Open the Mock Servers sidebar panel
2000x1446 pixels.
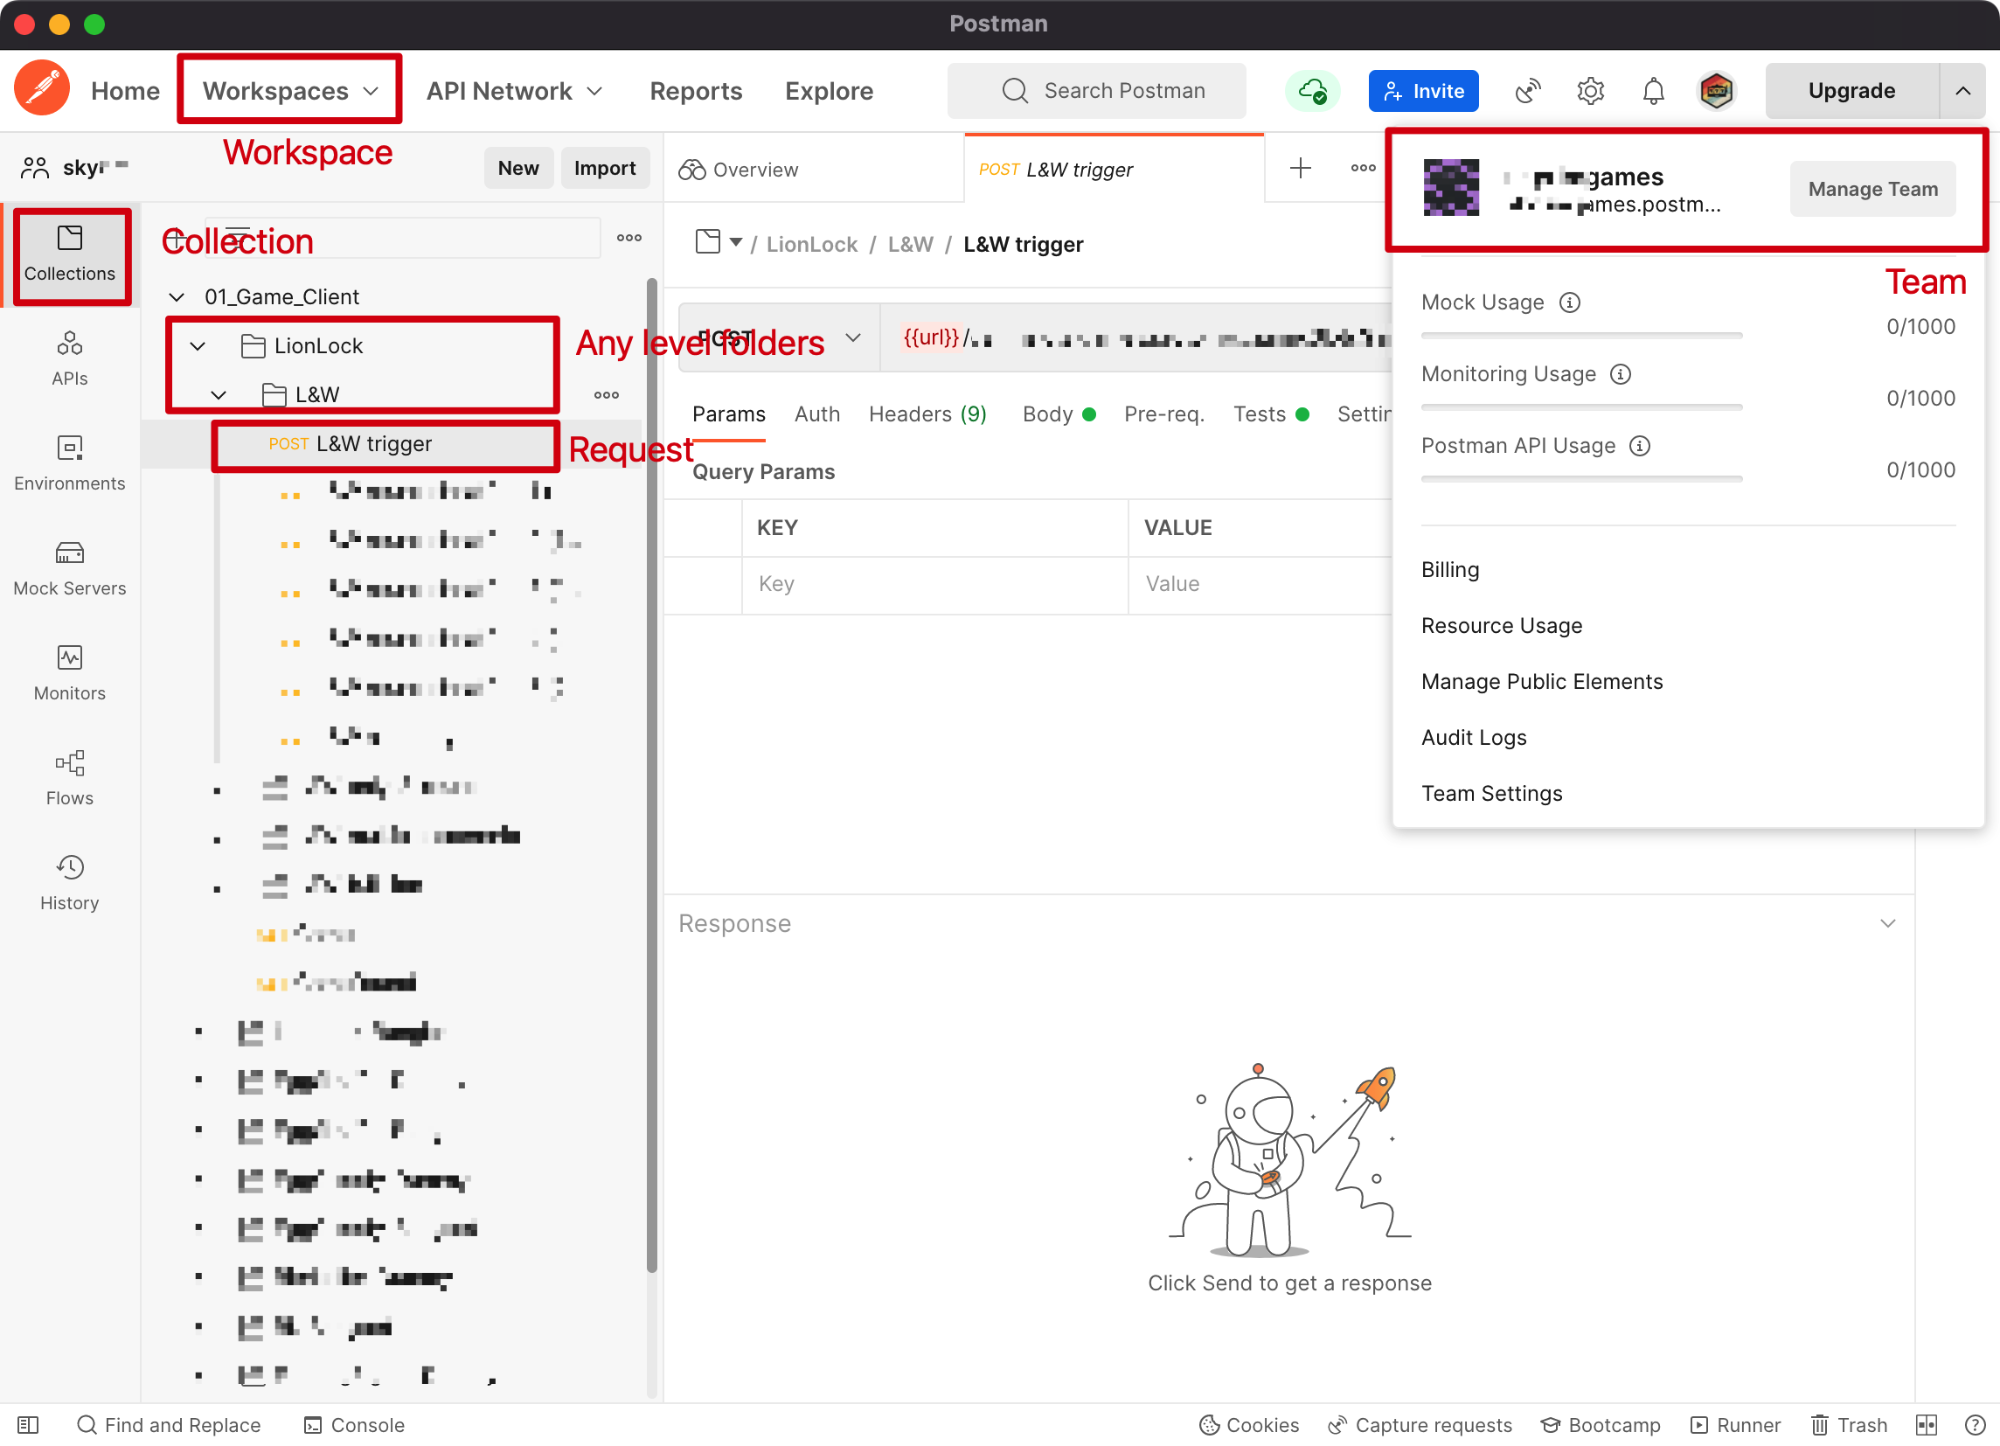coord(70,569)
